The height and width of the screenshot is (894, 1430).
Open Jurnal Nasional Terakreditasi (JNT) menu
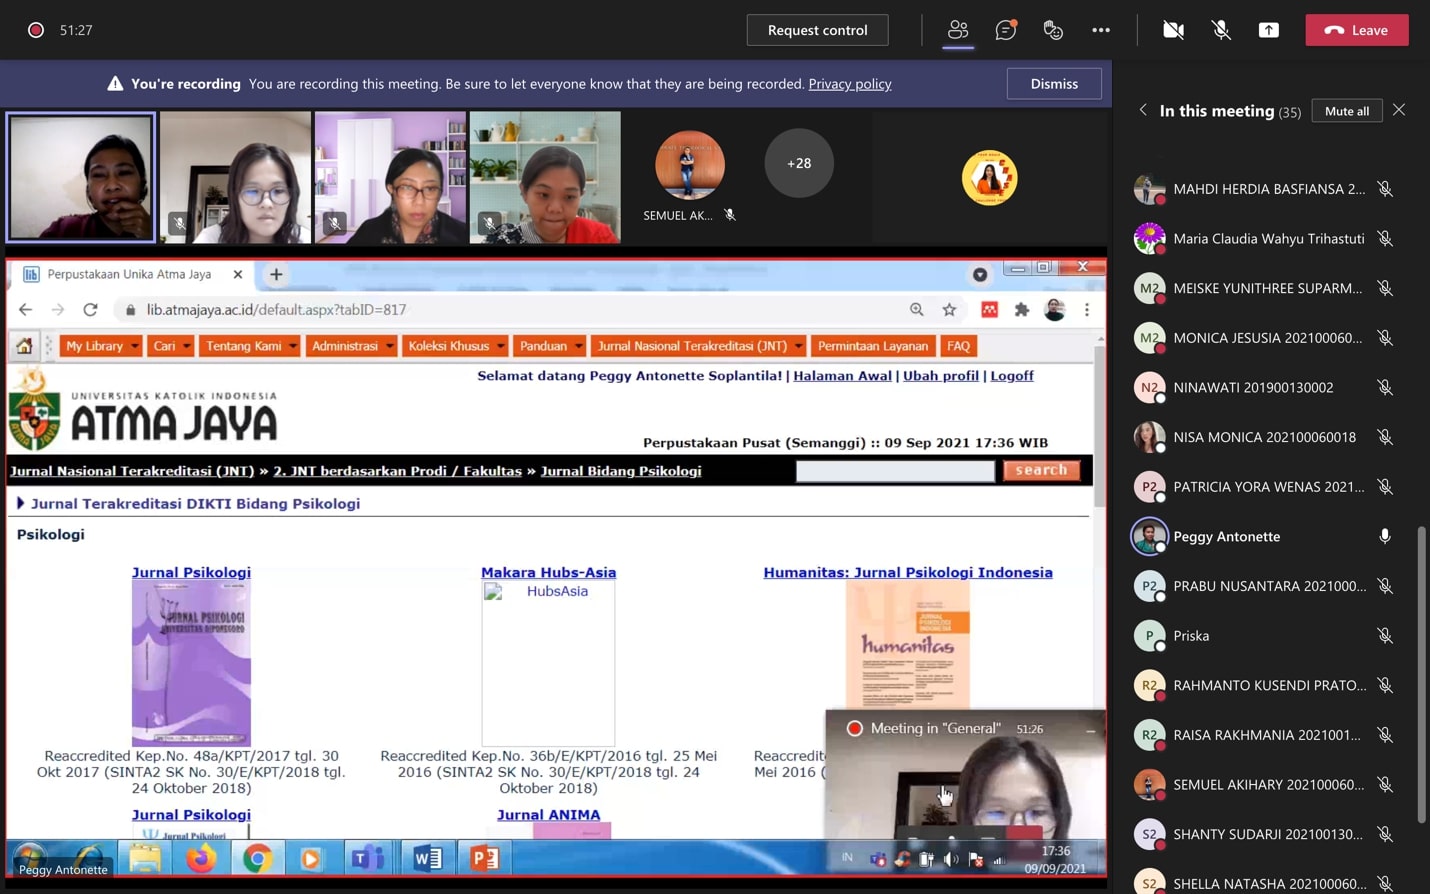(699, 346)
